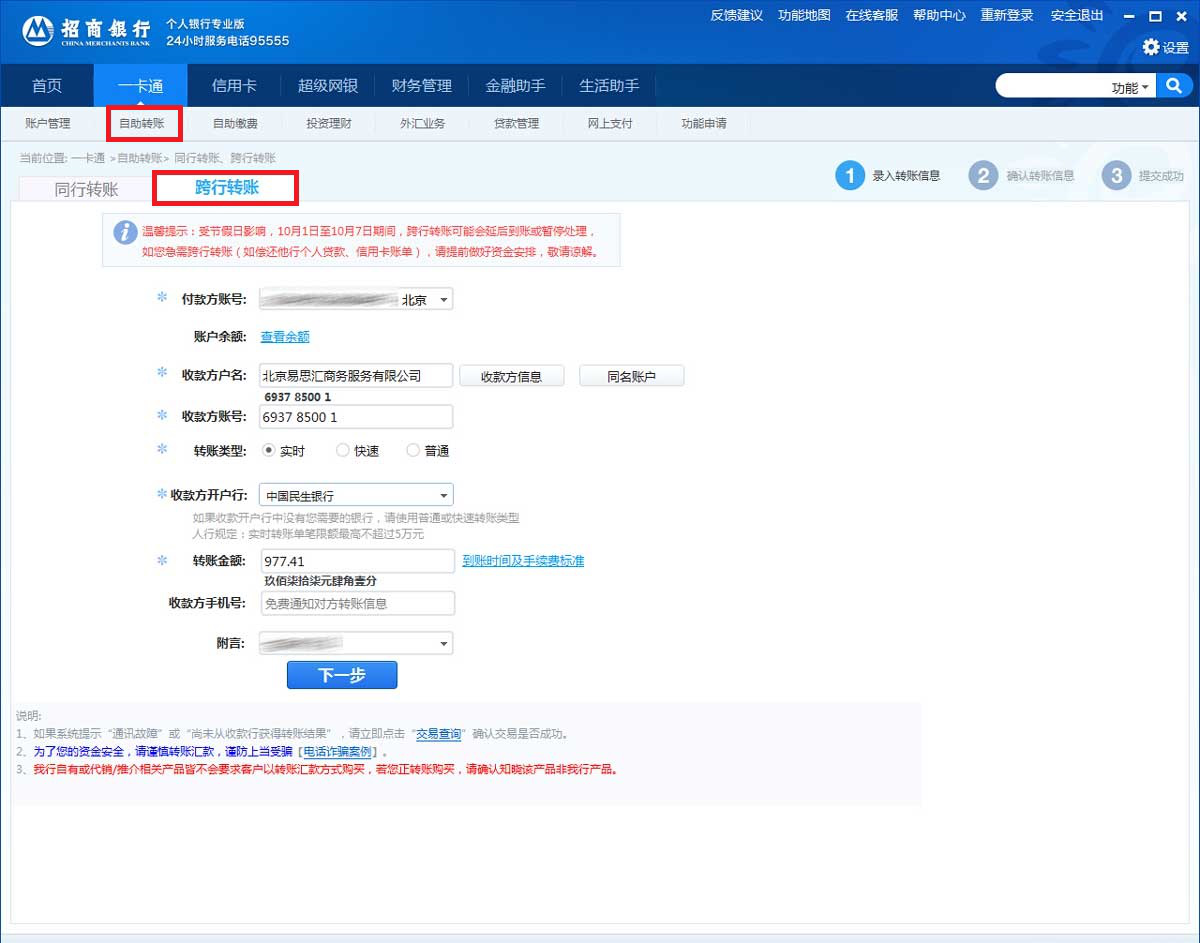Click 反馈建议 in the top bar
1200x943 pixels.
point(737,15)
